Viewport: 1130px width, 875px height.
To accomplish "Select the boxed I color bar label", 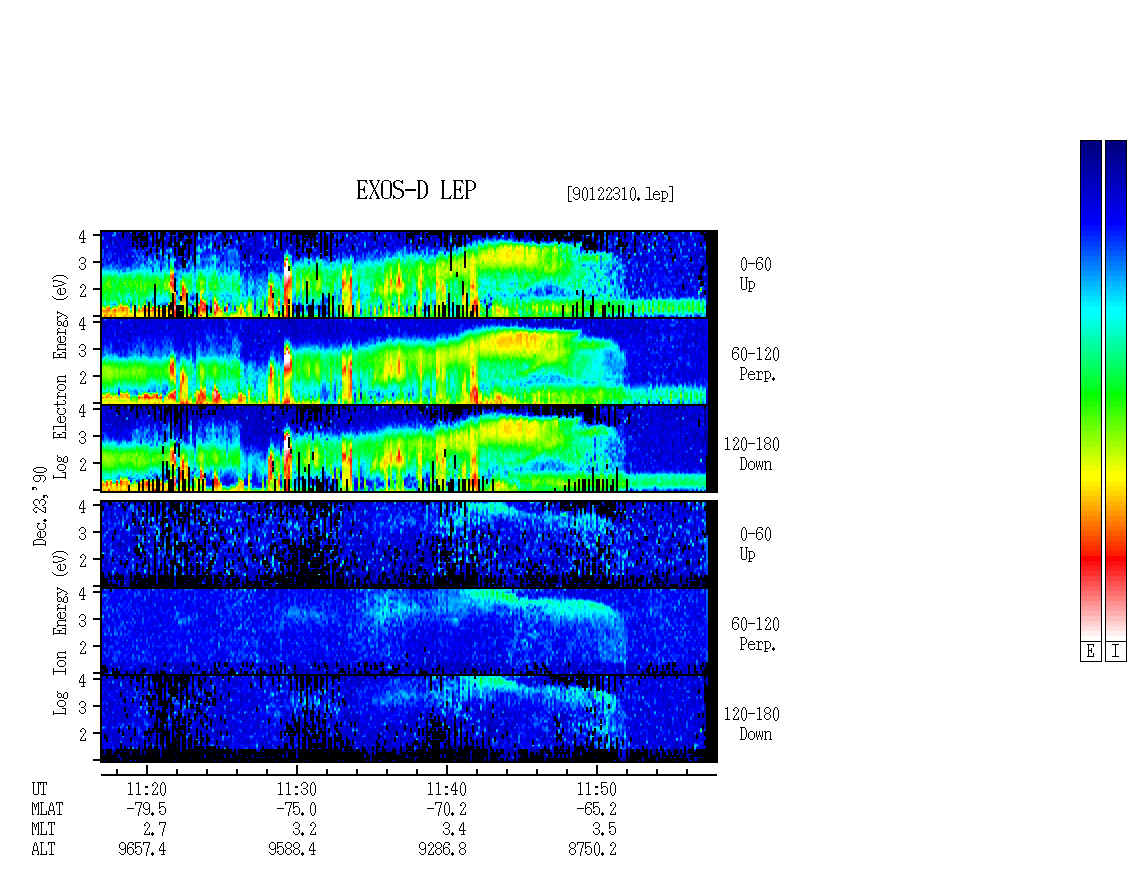I will (x=1116, y=652).
